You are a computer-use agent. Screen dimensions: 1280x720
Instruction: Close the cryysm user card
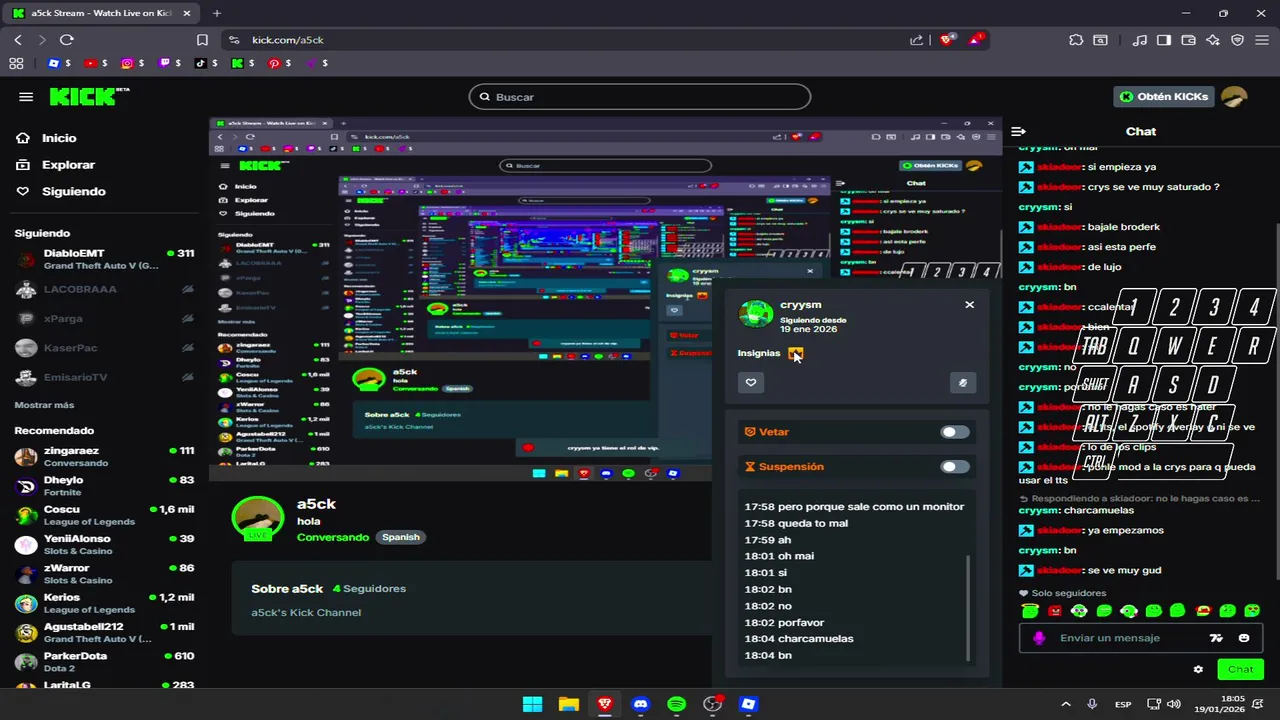[969, 304]
